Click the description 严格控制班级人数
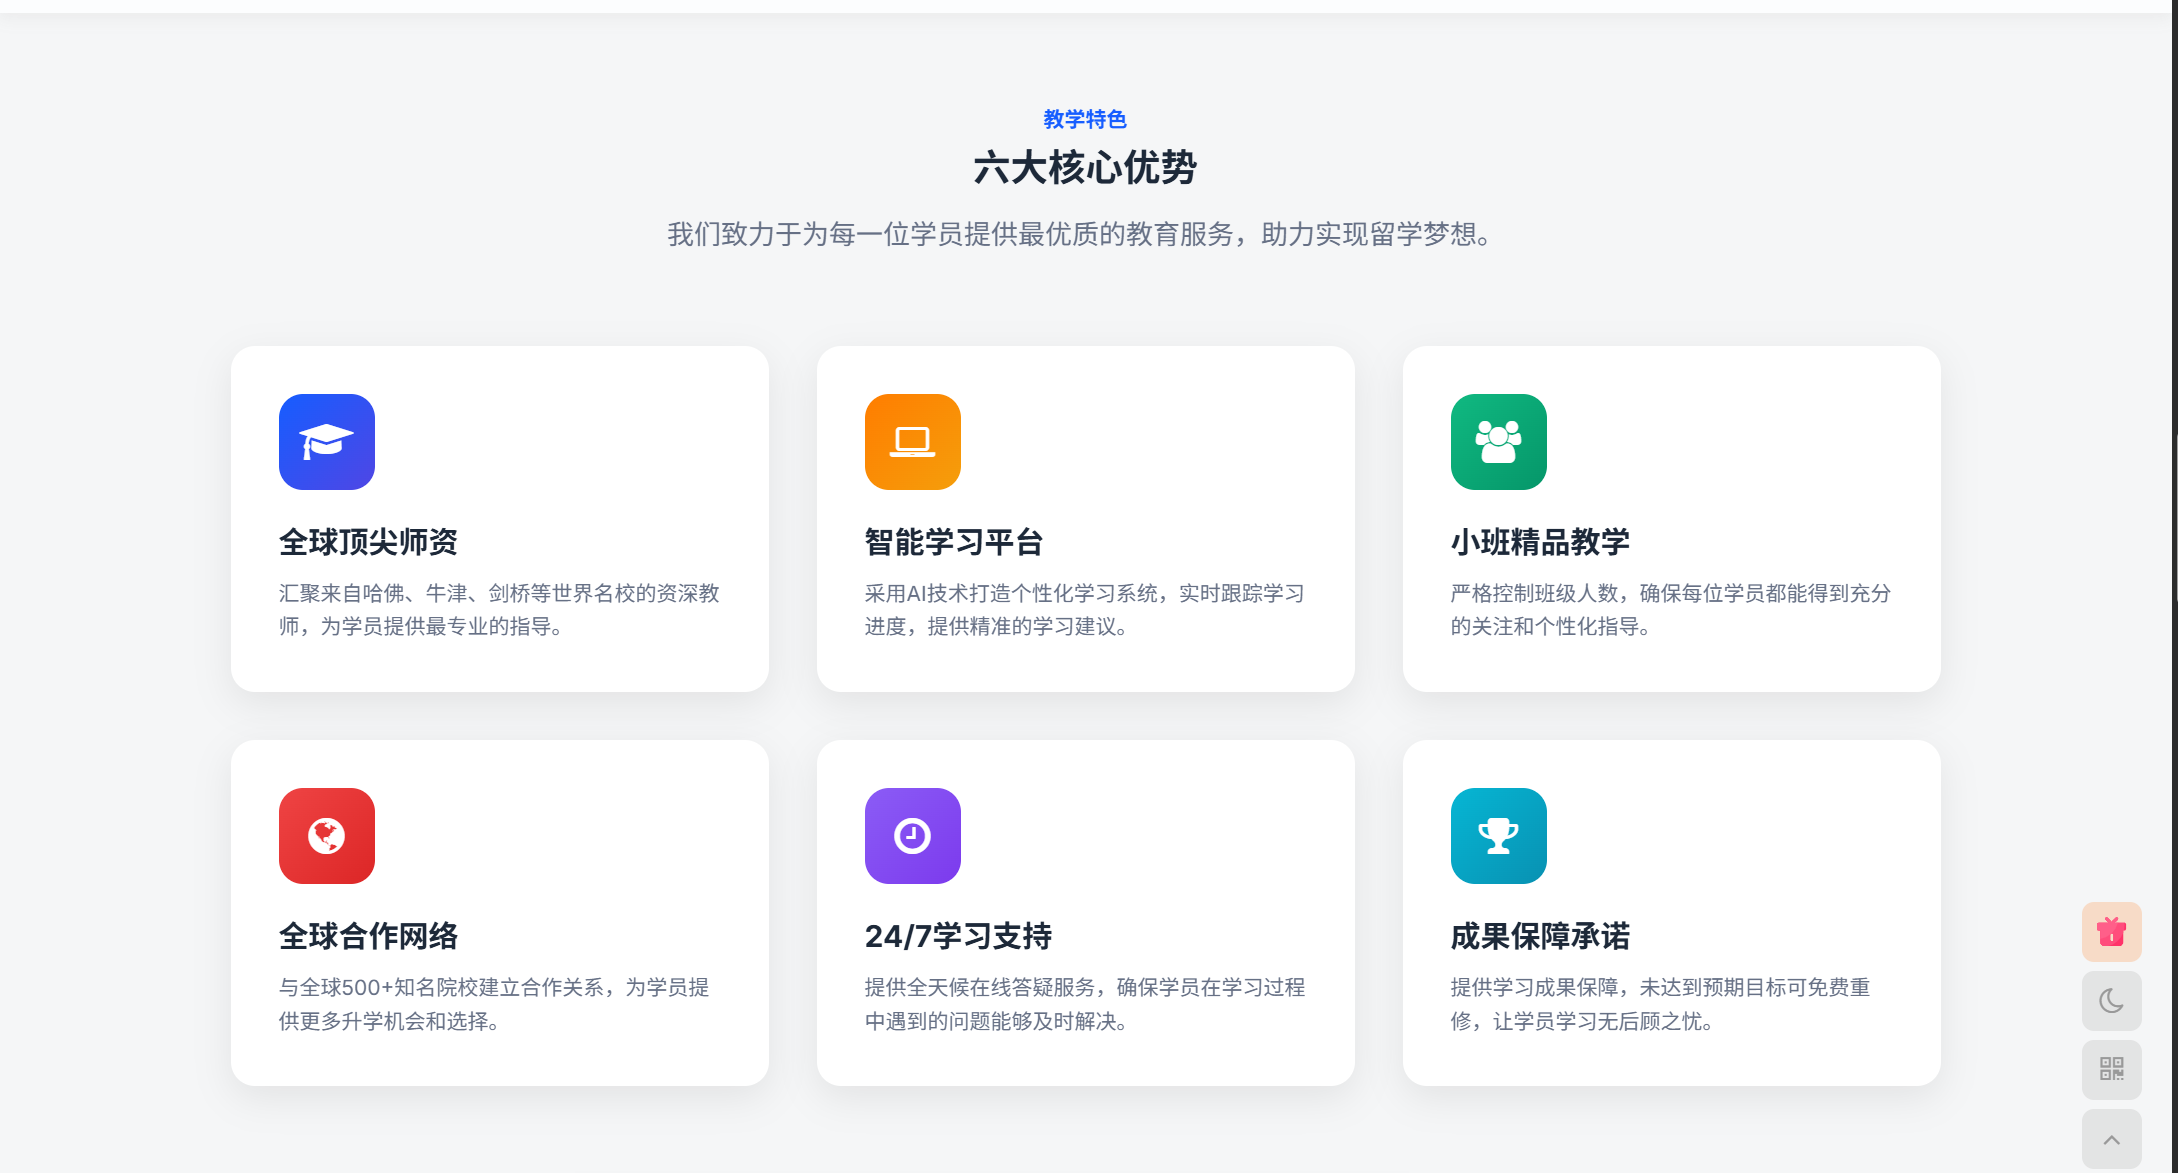 point(1671,610)
